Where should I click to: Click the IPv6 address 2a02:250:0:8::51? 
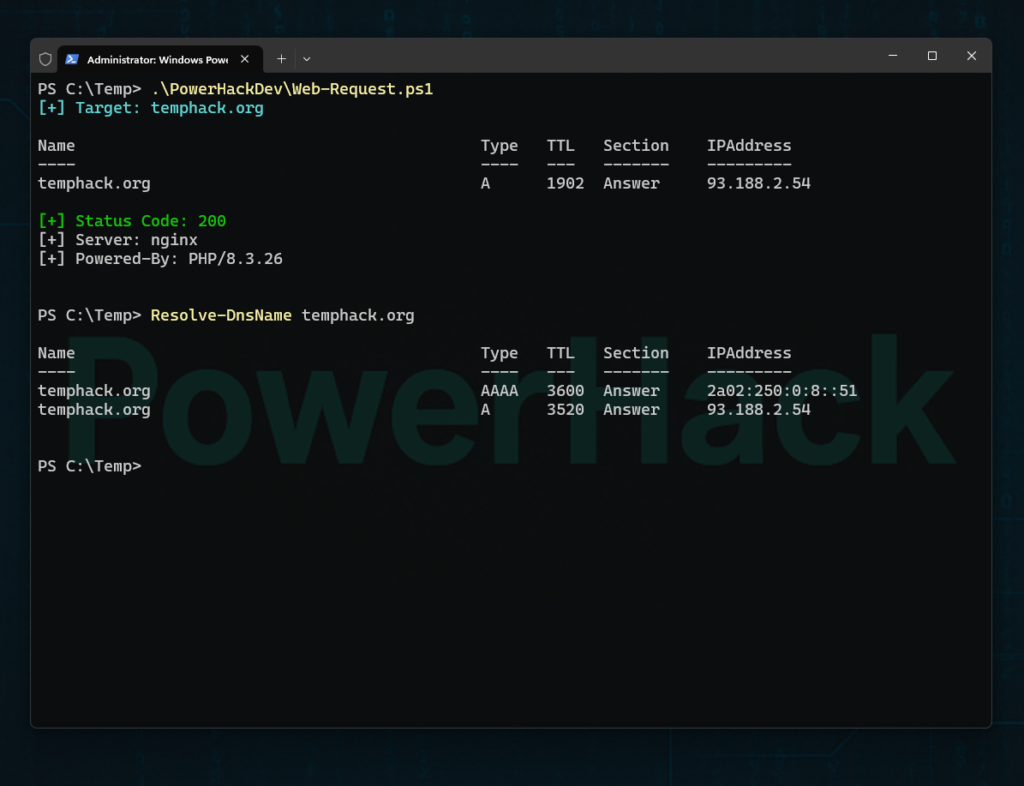click(x=782, y=391)
